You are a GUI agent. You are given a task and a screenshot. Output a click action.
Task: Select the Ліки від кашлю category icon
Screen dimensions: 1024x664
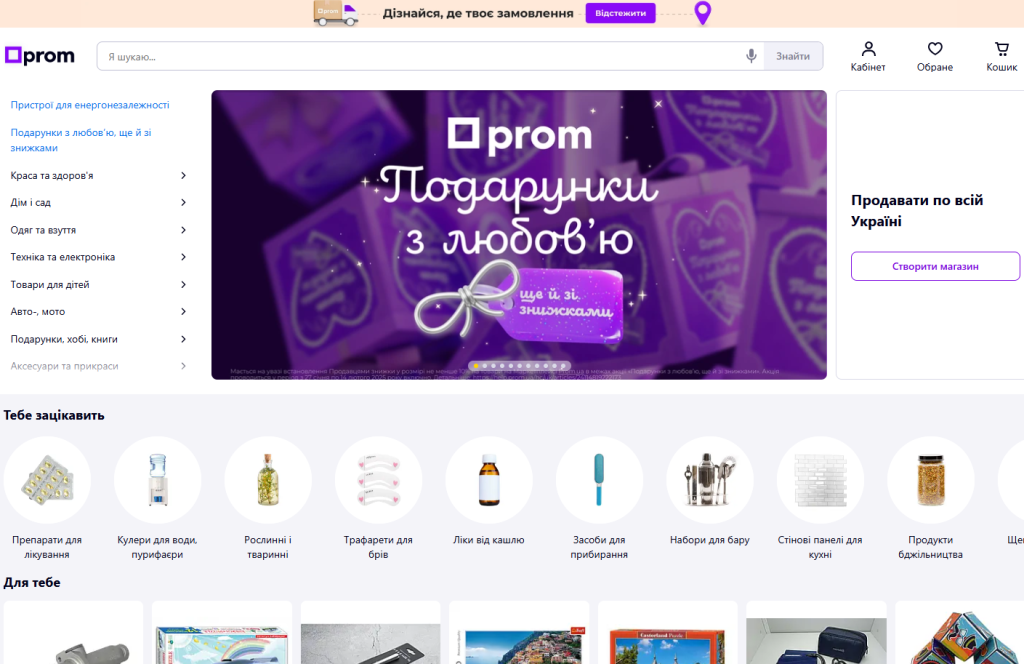pos(488,480)
